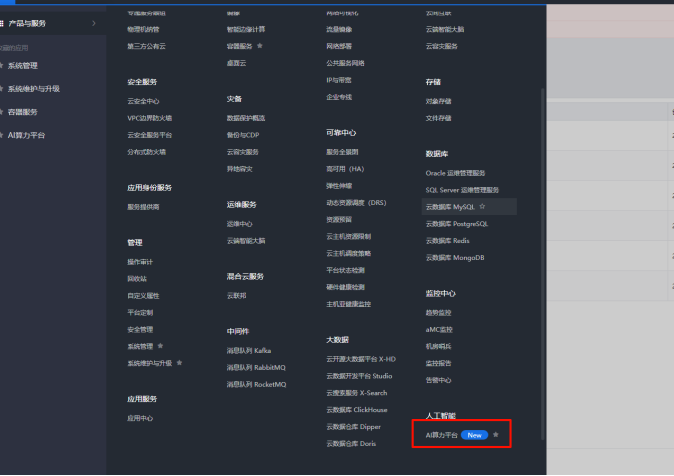The image size is (674, 476).
Task: Open 备份与CDP
Action: [x=243, y=135]
